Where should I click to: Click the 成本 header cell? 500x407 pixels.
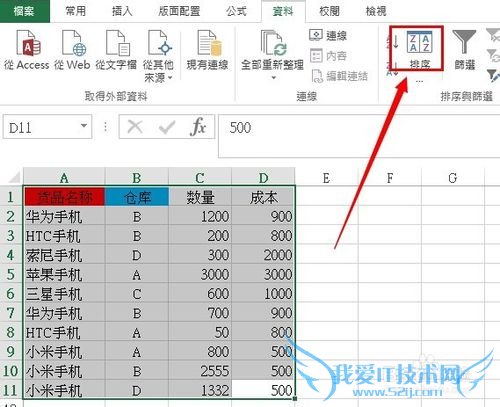pyautogui.click(x=263, y=197)
